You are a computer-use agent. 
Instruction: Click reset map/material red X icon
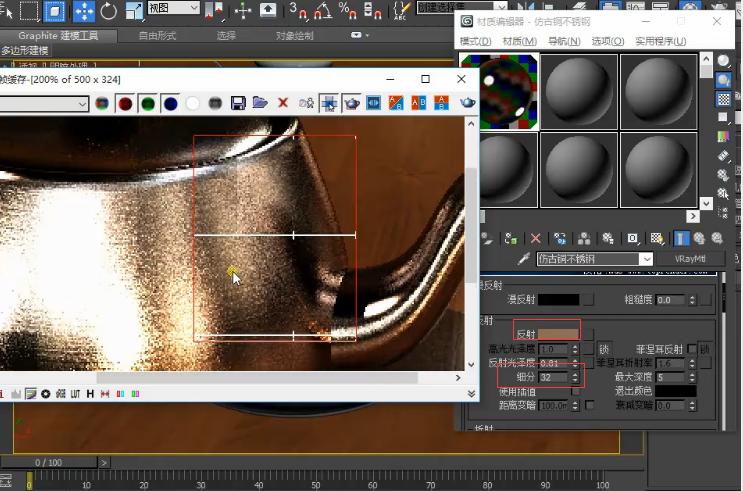coord(535,238)
